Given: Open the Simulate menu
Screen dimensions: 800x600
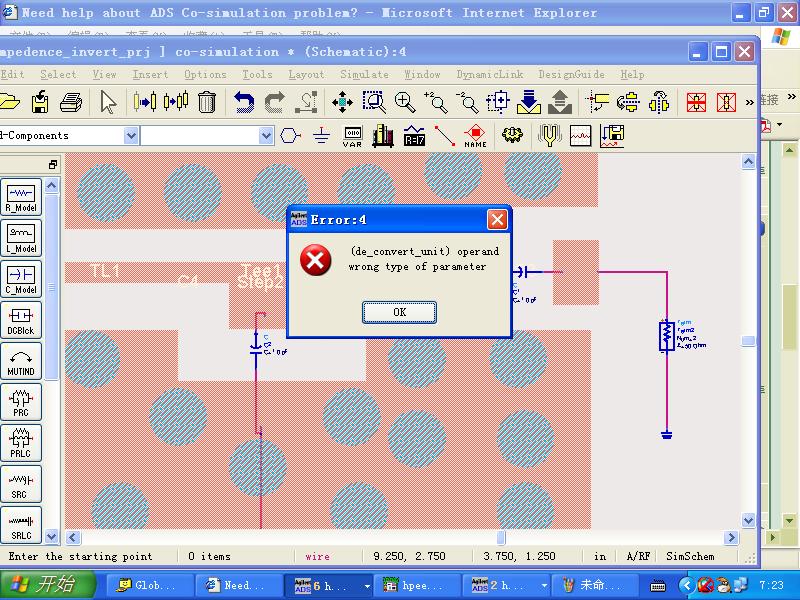Looking at the screenshot, I should (x=364, y=74).
